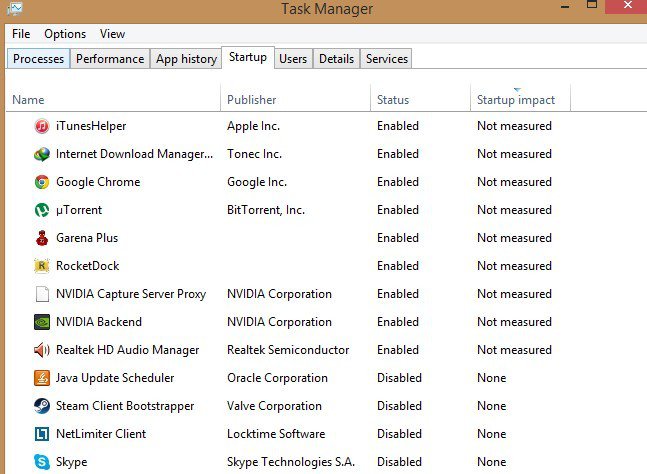
Task: Click the Steam Client Bootstrapper name
Action: 125,406
